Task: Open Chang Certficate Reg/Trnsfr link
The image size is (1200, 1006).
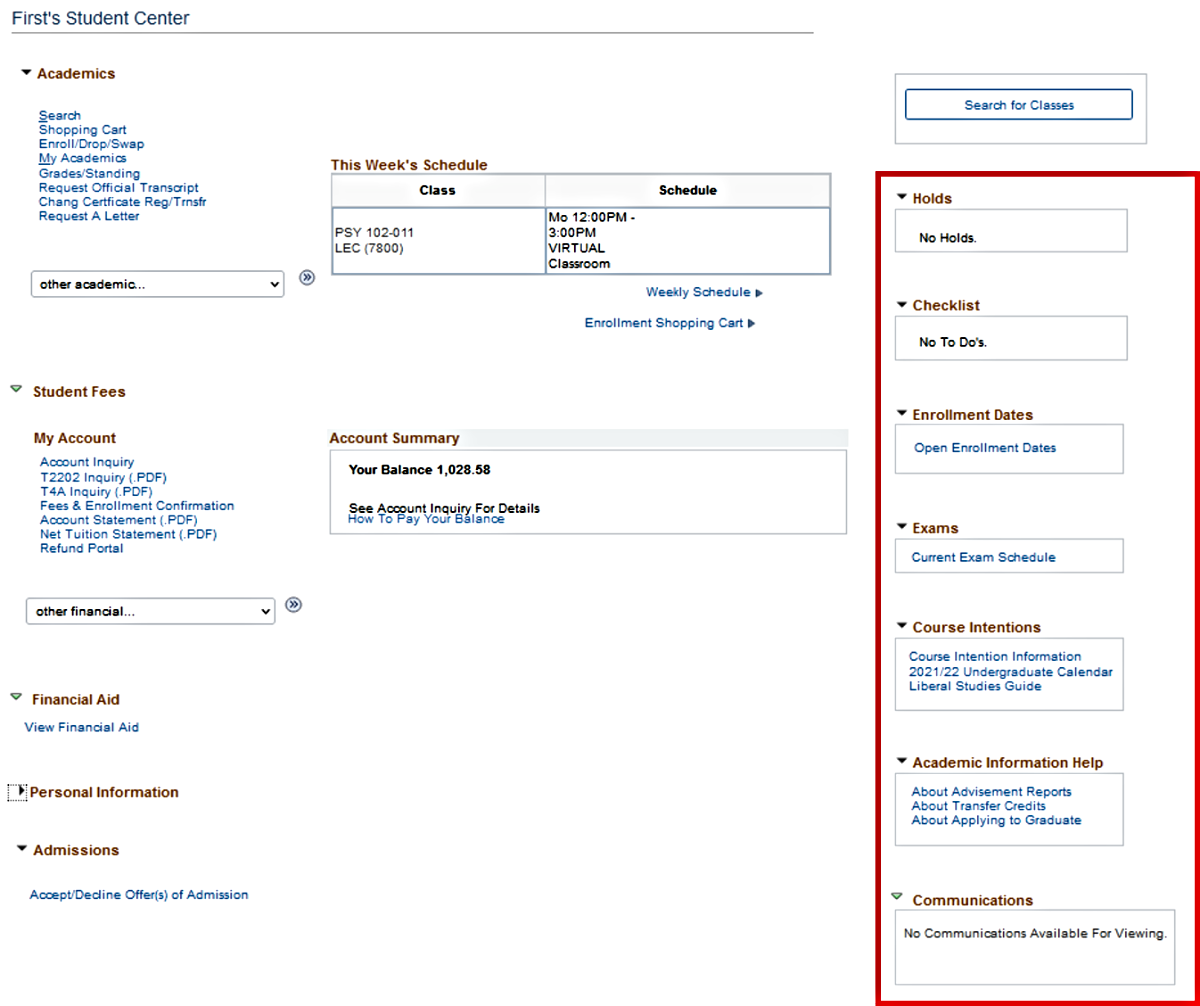Action: 123,202
